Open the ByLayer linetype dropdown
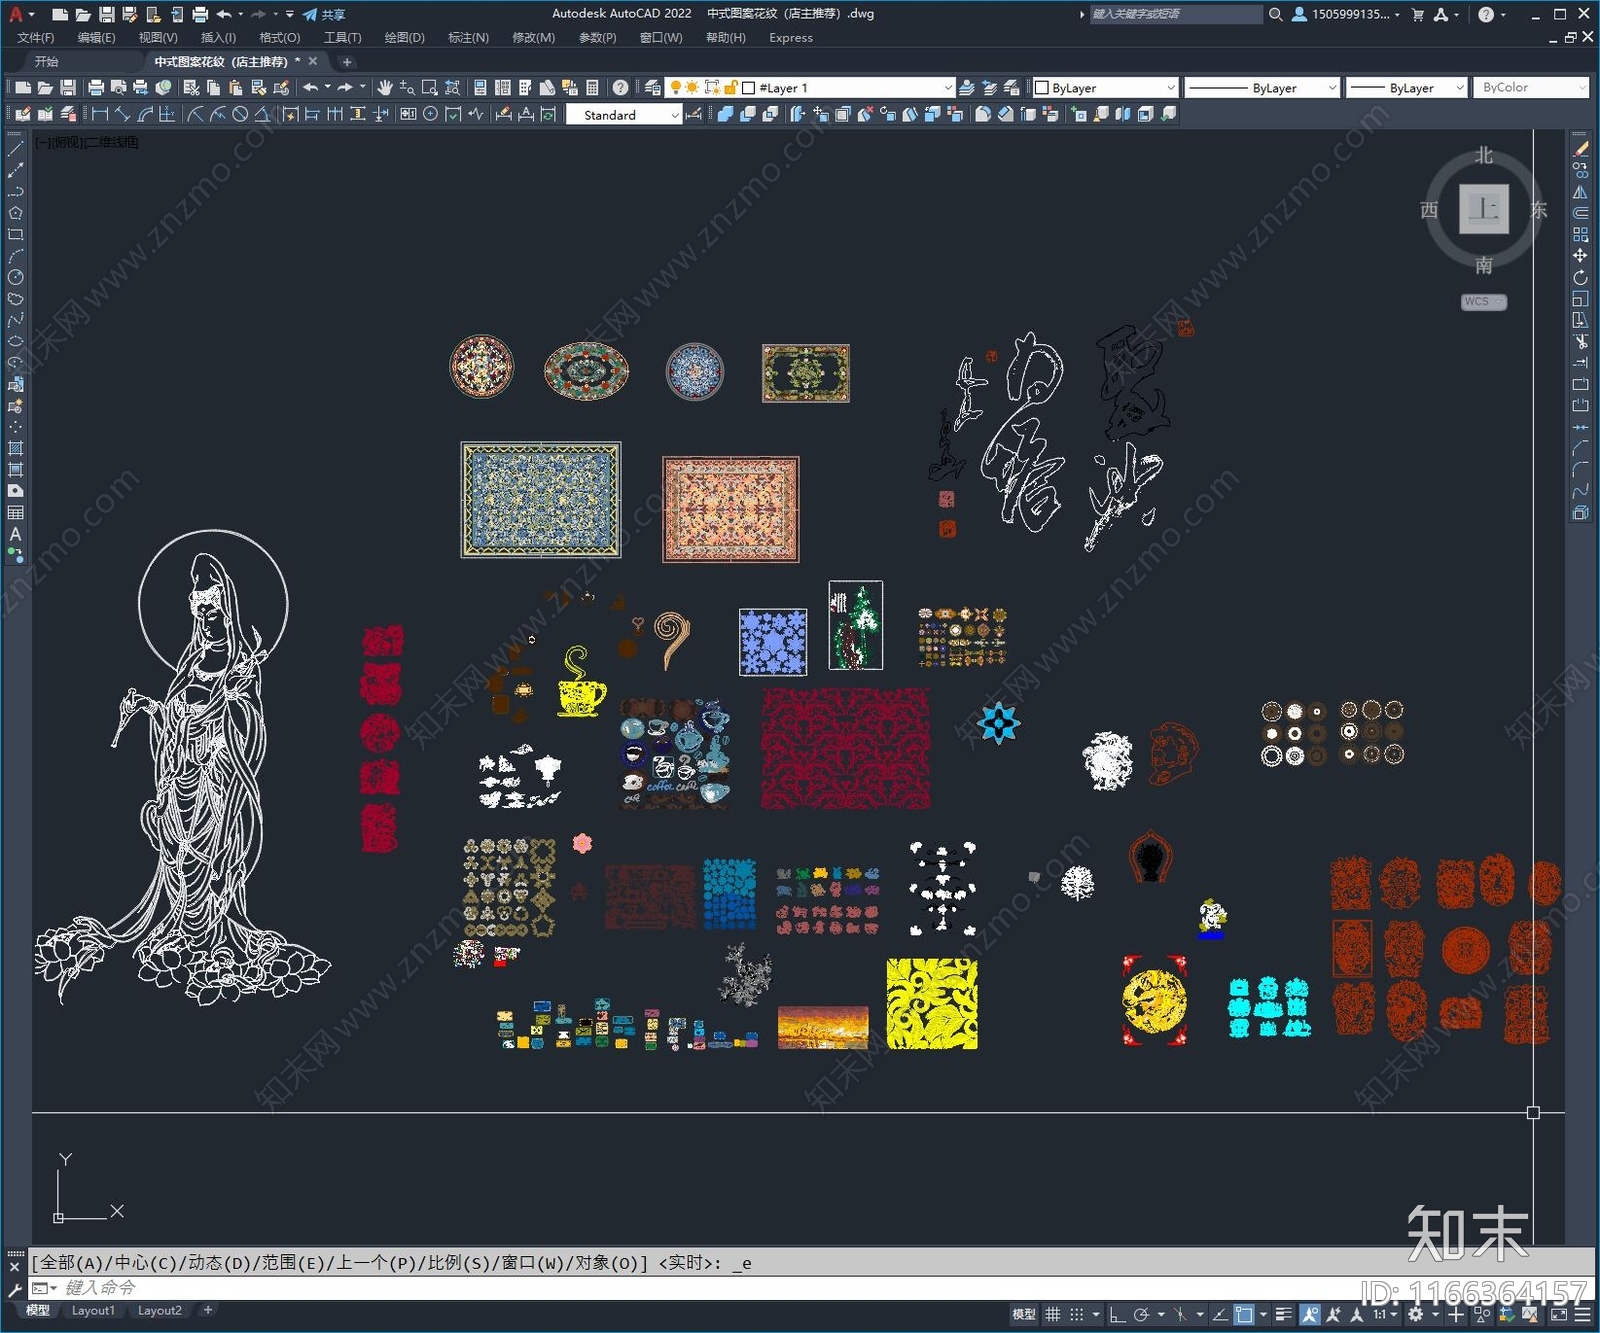Image resolution: width=1600 pixels, height=1333 pixels. (x=1262, y=88)
